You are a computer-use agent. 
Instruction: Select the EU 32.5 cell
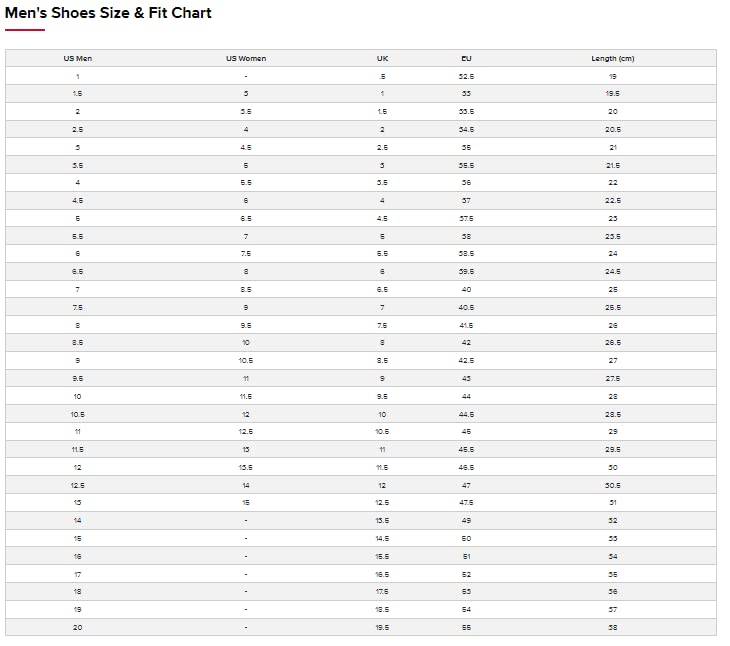point(466,76)
